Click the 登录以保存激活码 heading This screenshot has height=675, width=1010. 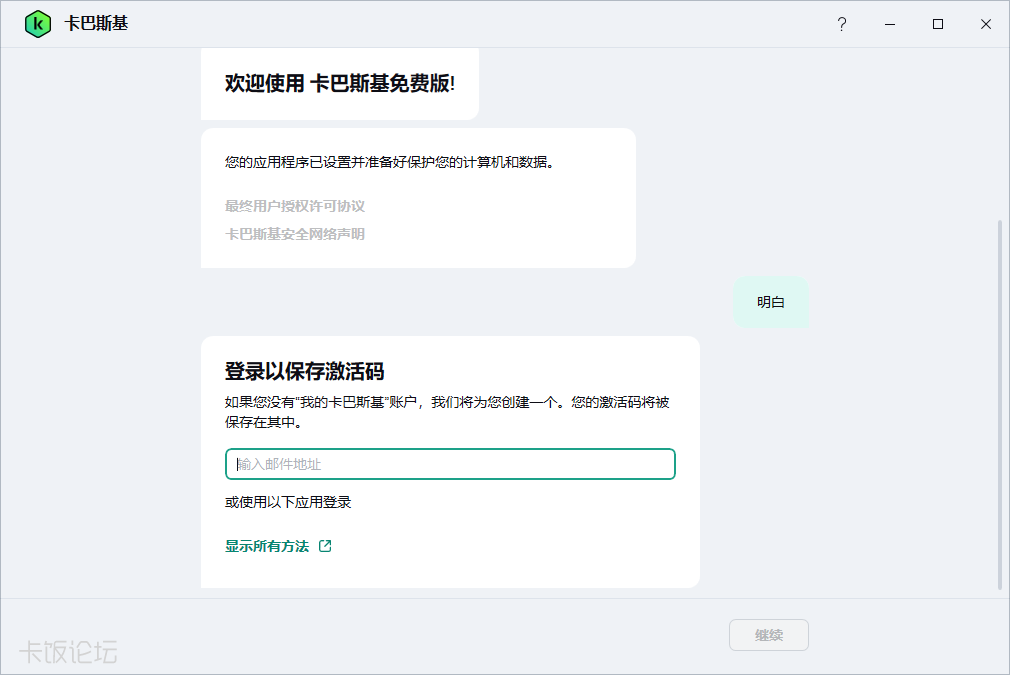(x=305, y=372)
